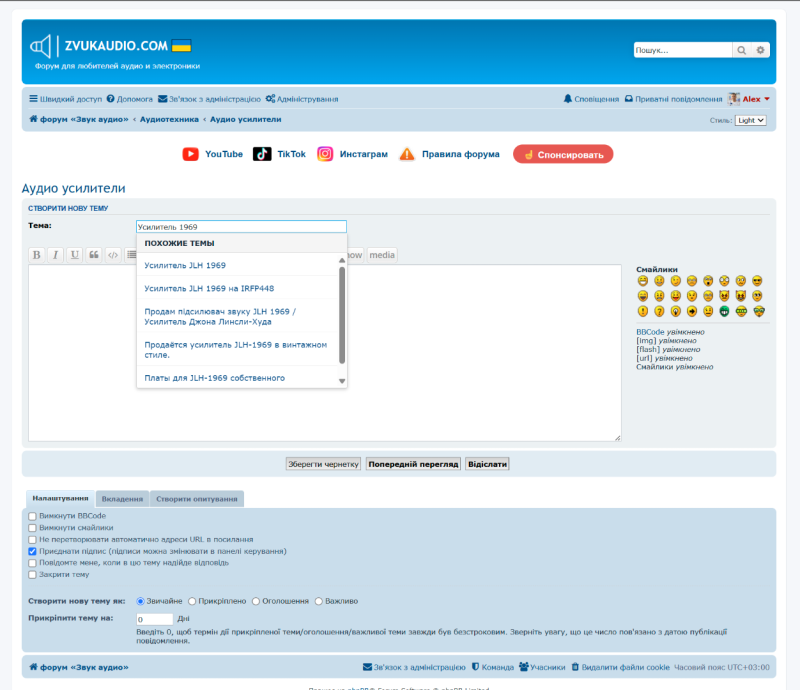Click the Зберегти чернетку button
This screenshot has width=800, height=690.
323,464
